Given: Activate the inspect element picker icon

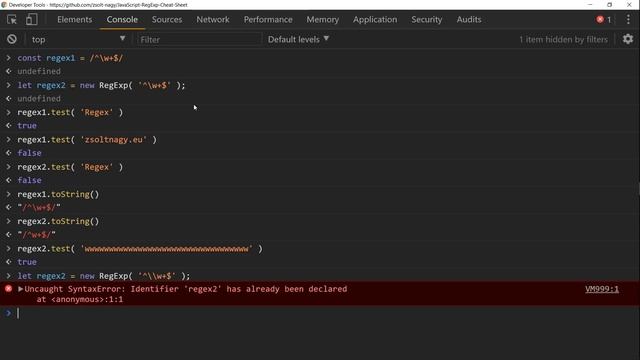Looking at the screenshot, I should (12, 19).
